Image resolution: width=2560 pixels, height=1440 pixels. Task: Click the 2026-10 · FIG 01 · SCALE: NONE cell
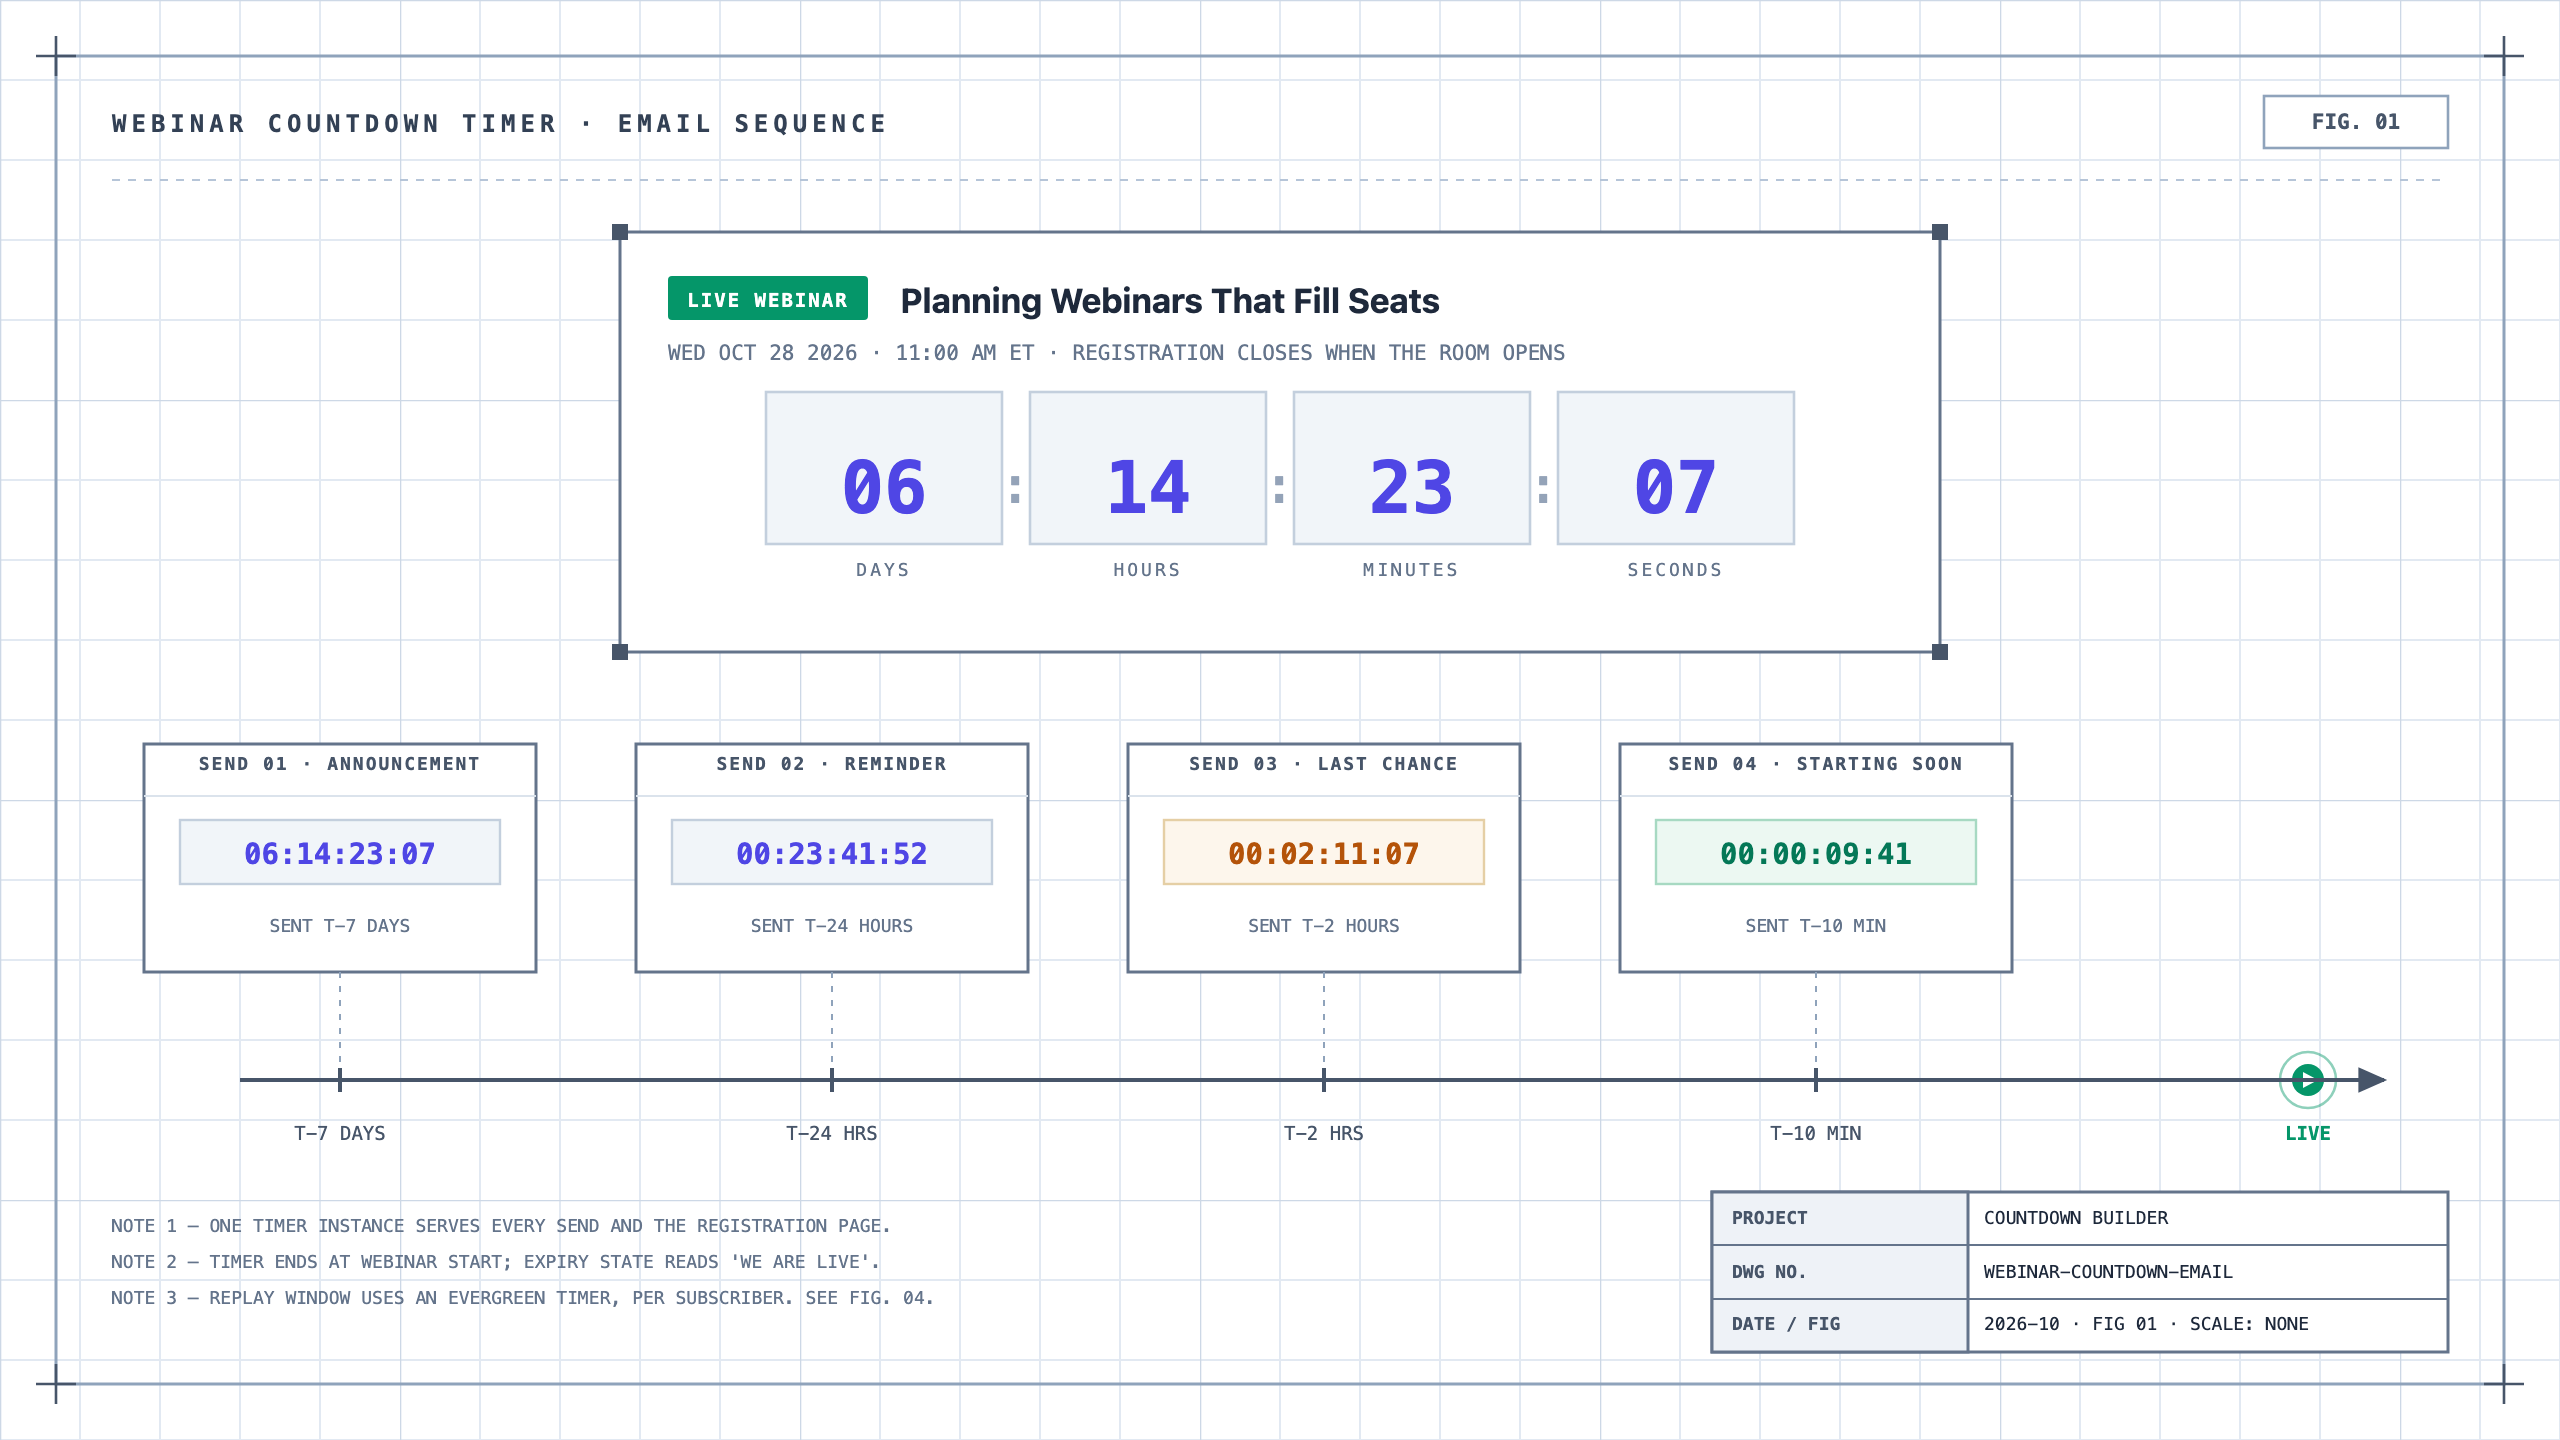pos(2208,1325)
